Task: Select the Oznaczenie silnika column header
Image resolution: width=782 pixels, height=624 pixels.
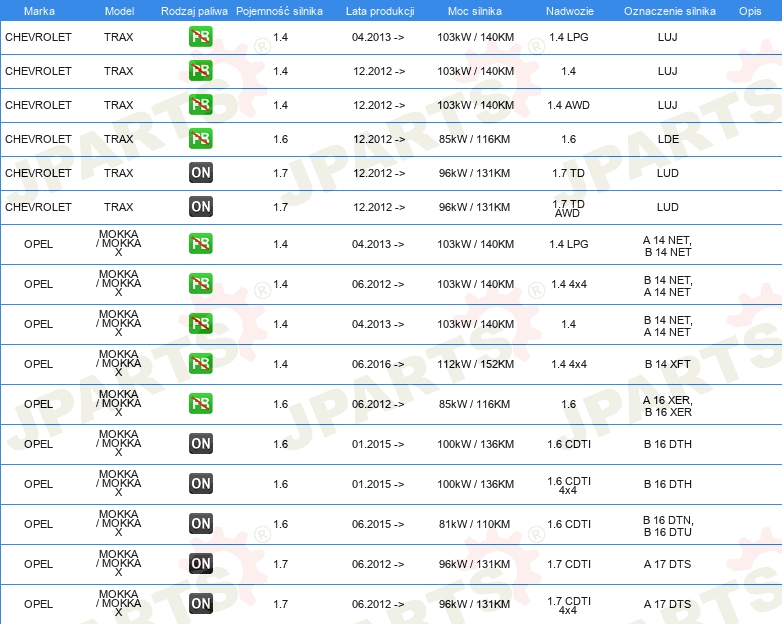Action: [669, 11]
